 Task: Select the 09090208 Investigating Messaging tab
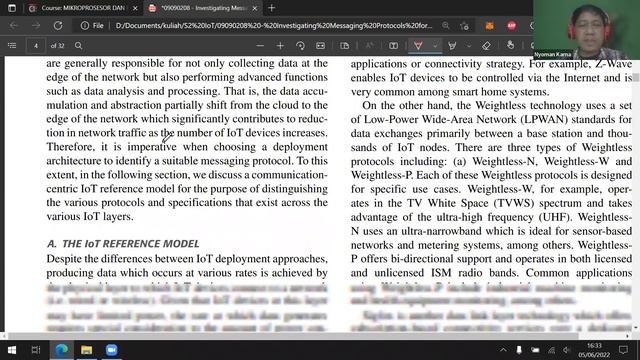pyautogui.click(x=203, y=8)
